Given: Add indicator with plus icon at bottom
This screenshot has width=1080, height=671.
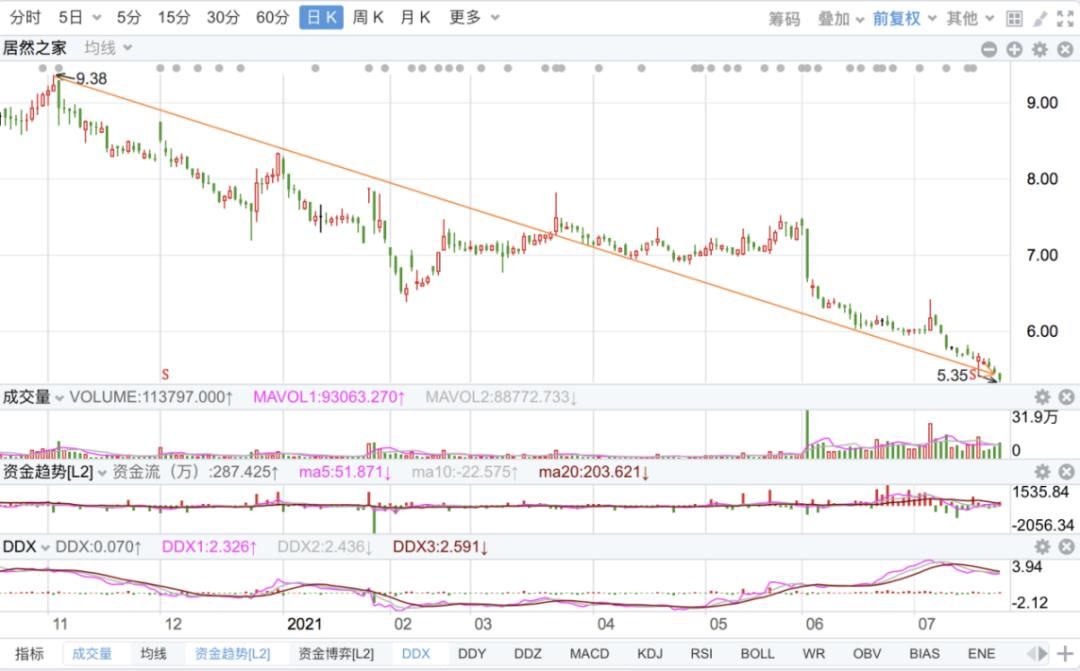Looking at the screenshot, I should (1065, 653).
